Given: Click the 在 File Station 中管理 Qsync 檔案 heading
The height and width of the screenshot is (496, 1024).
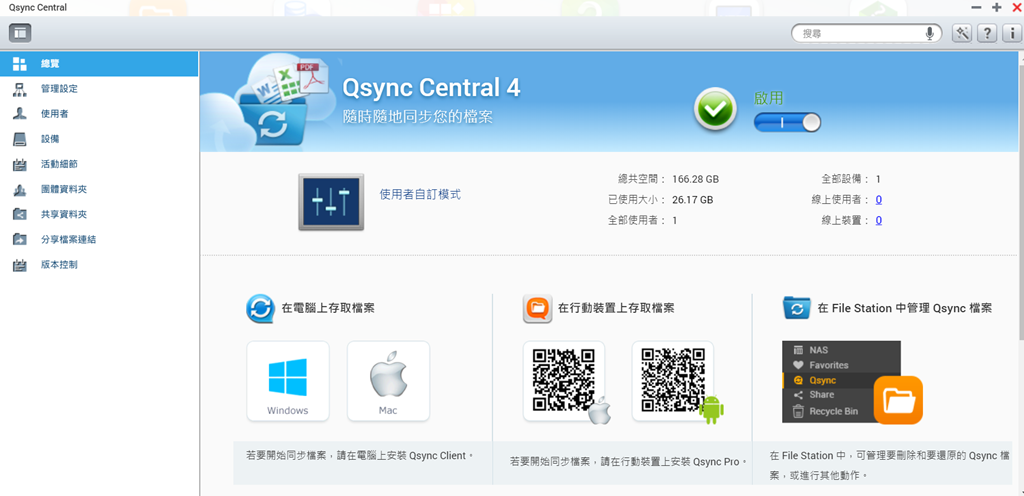Looking at the screenshot, I should pos(905,308).
